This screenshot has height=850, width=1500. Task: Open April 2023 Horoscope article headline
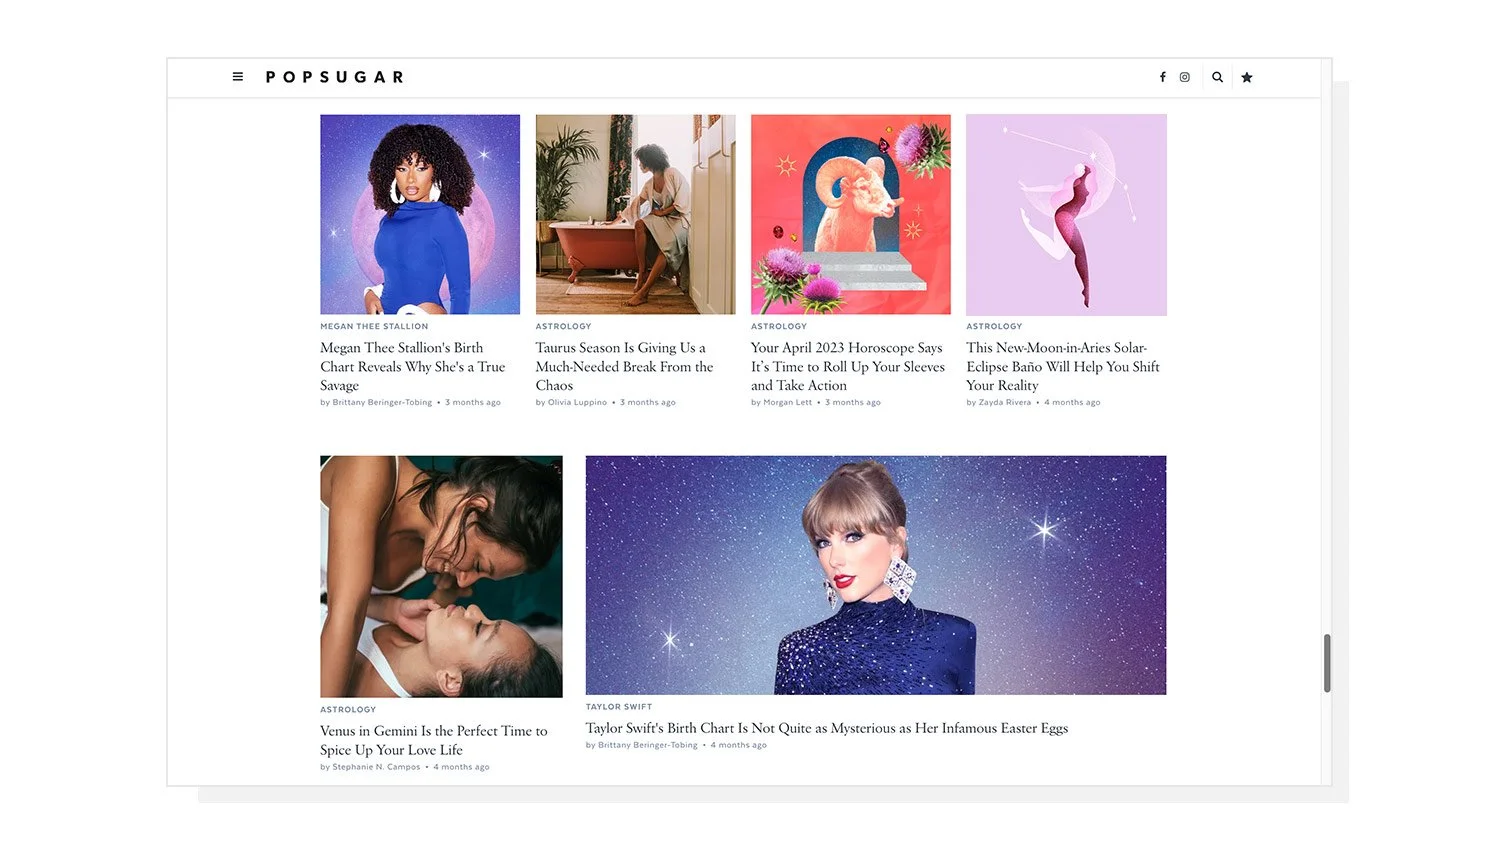(x=848, y=366)
